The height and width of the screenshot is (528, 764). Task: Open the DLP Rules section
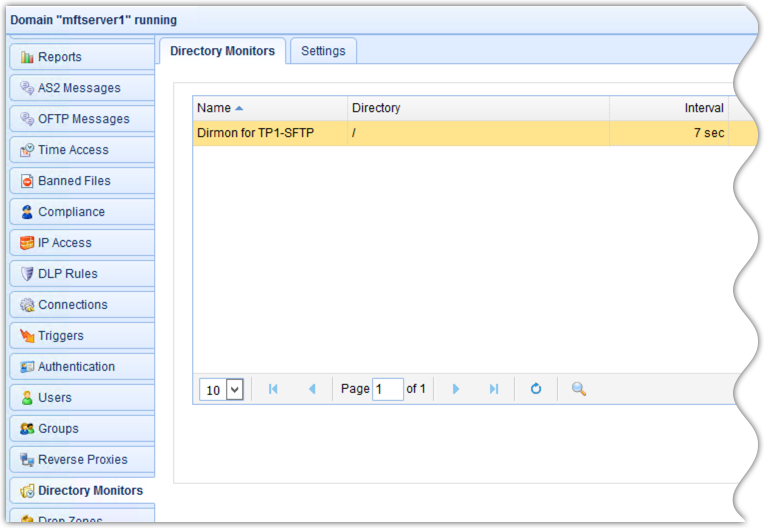67,274
